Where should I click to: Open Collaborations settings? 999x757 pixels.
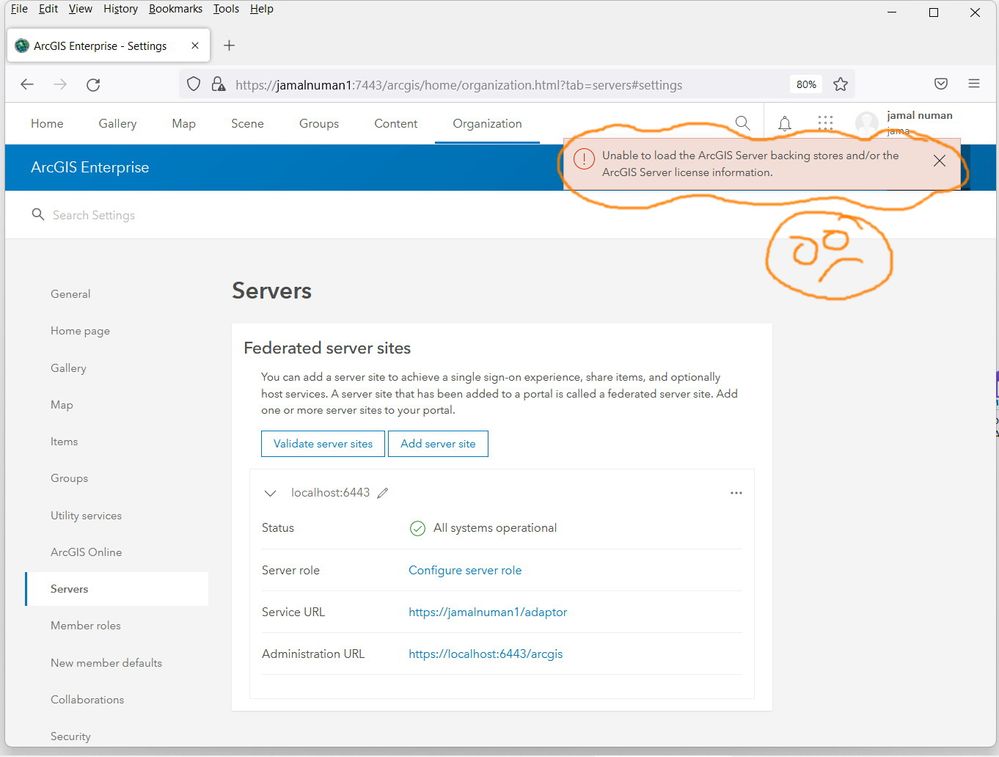[87, 700]
